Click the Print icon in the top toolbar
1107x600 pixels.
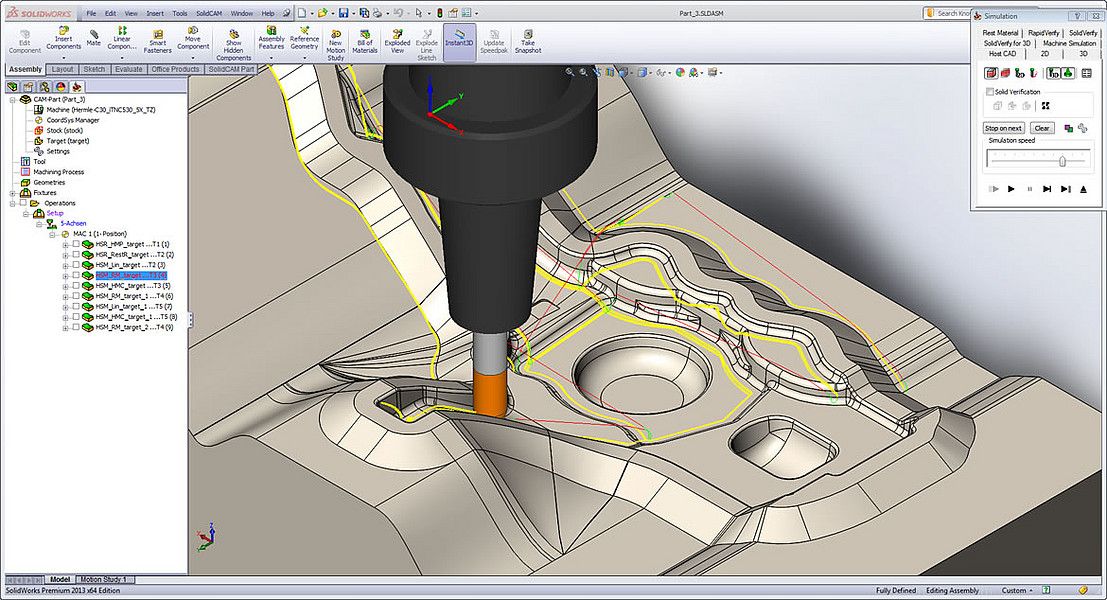click(378, 13)
